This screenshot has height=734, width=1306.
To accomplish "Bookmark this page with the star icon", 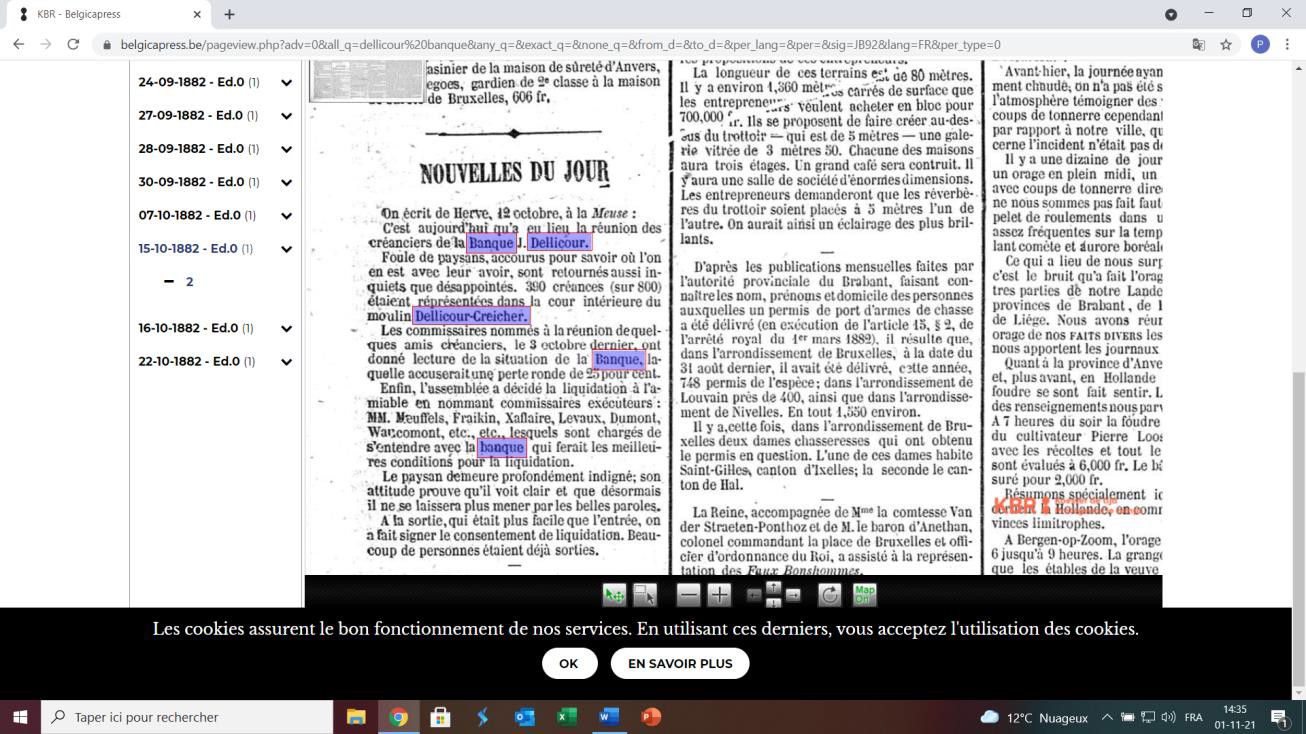I will click(x=1226, y=45).
